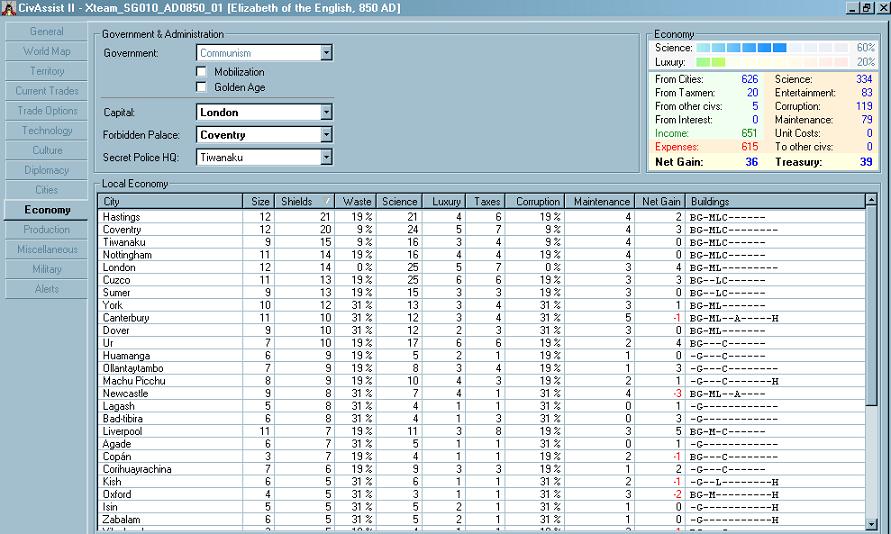Select the Machu Picchu city row
The width and height of the screenshot is (891, 534).
pyautogui.click(x=481, y=381)
